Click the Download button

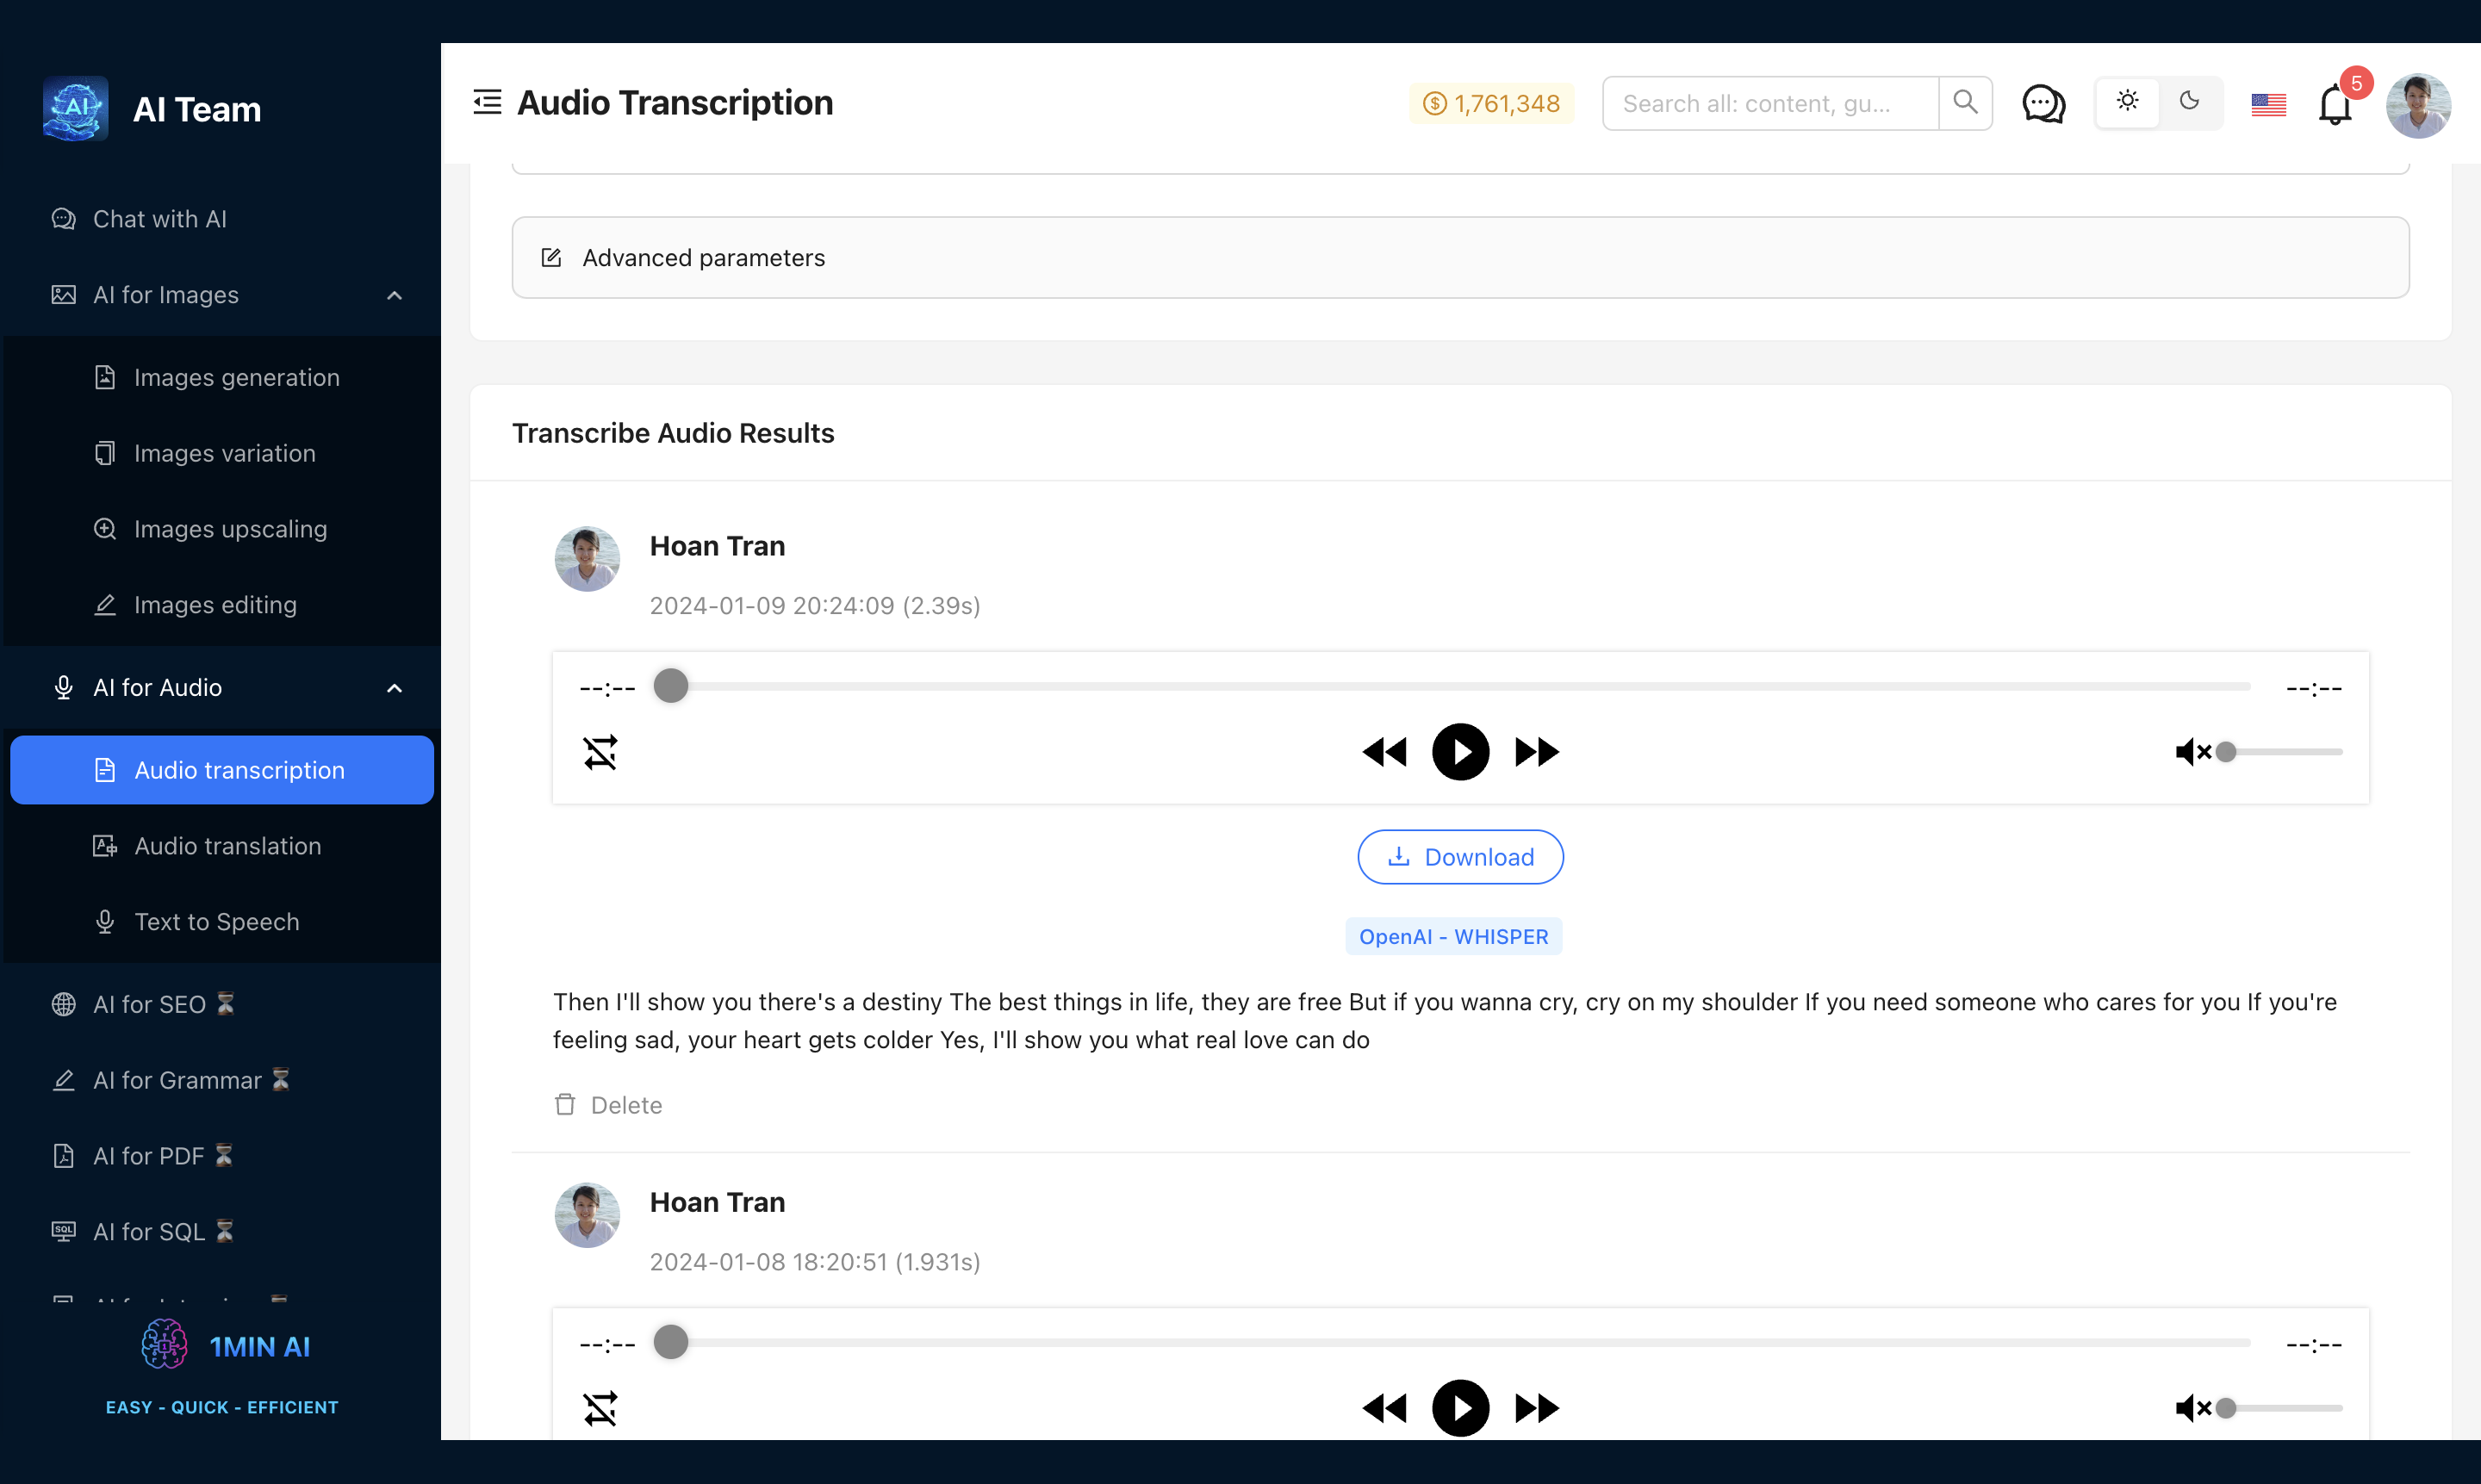point(1460,857)
